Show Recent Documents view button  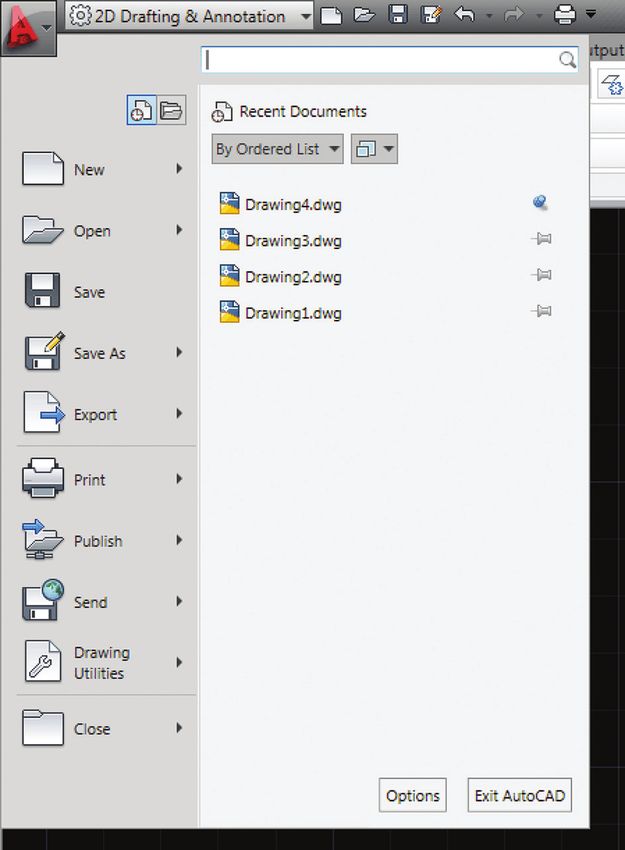coord(141,110)
